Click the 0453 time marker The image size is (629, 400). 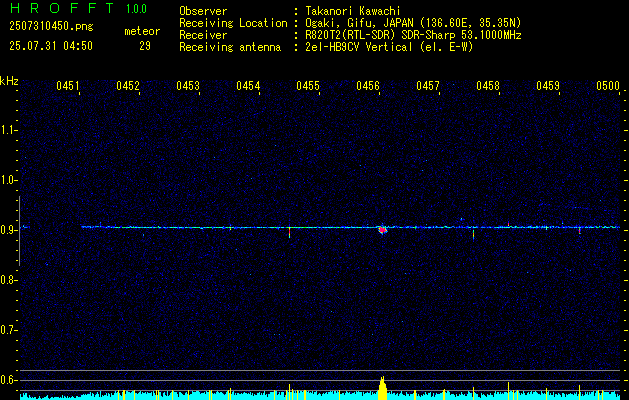[x=188, y=85]
